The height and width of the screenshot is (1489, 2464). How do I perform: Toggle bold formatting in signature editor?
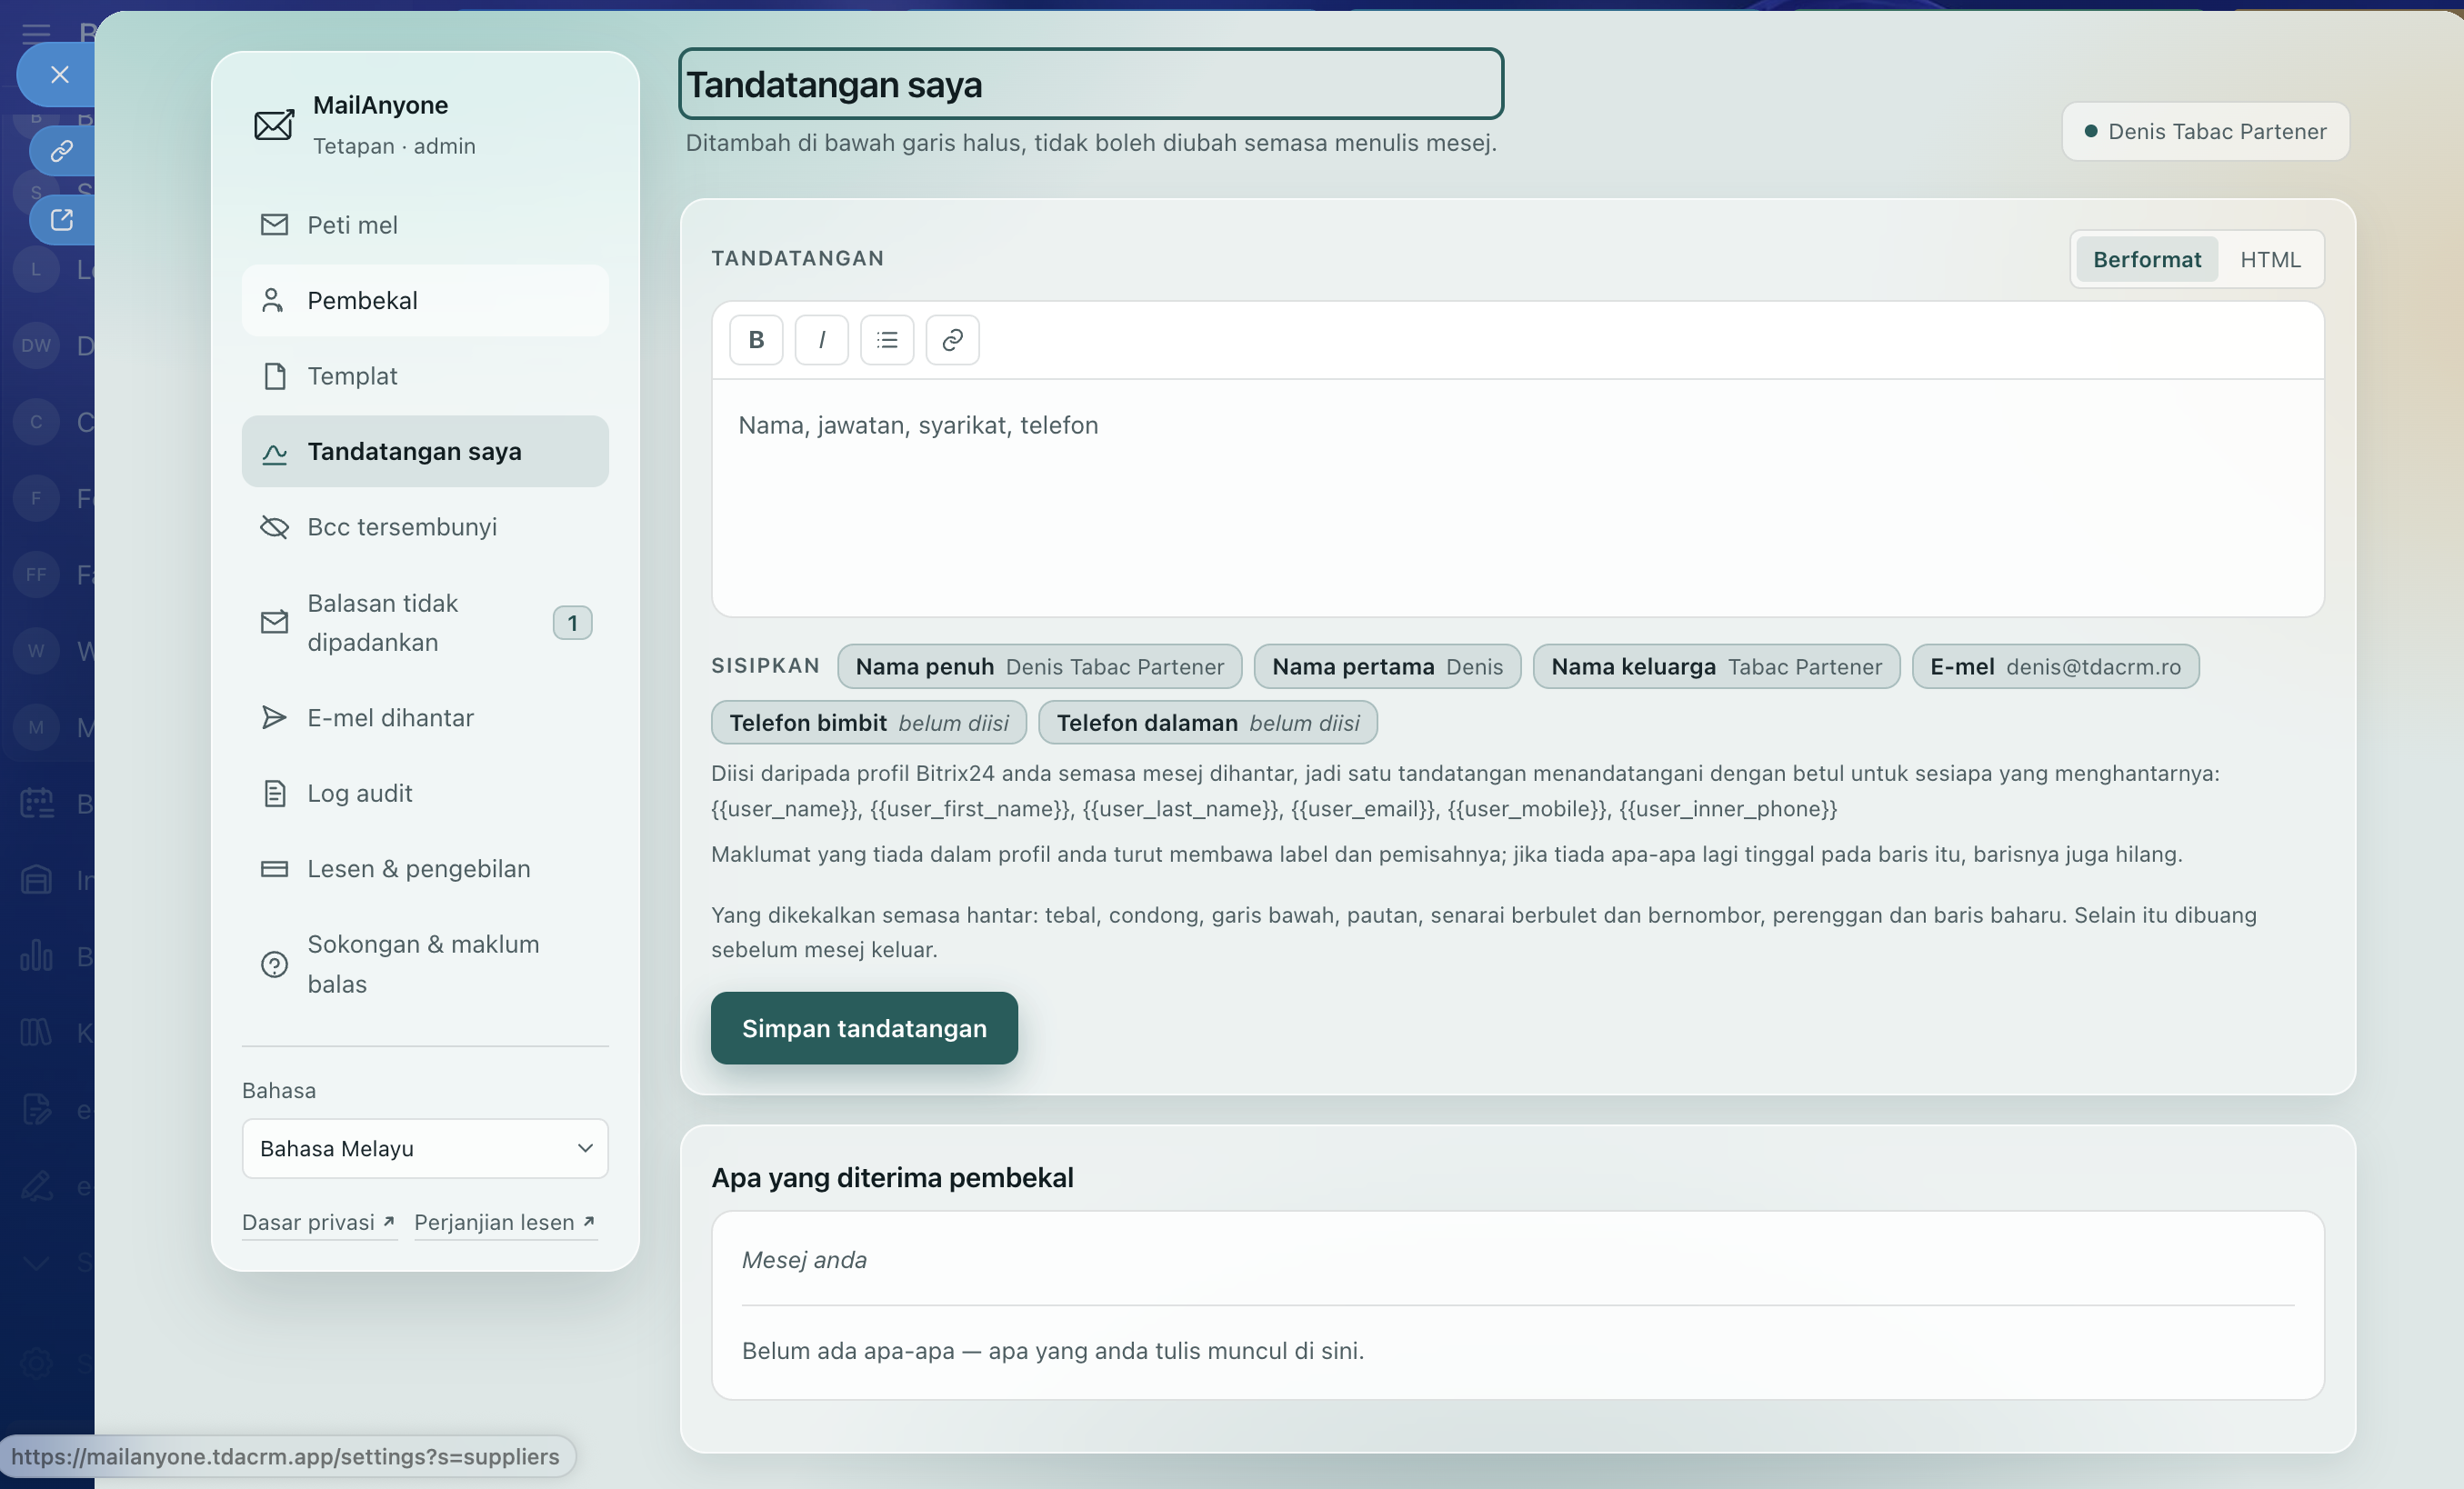coord(756,340)
